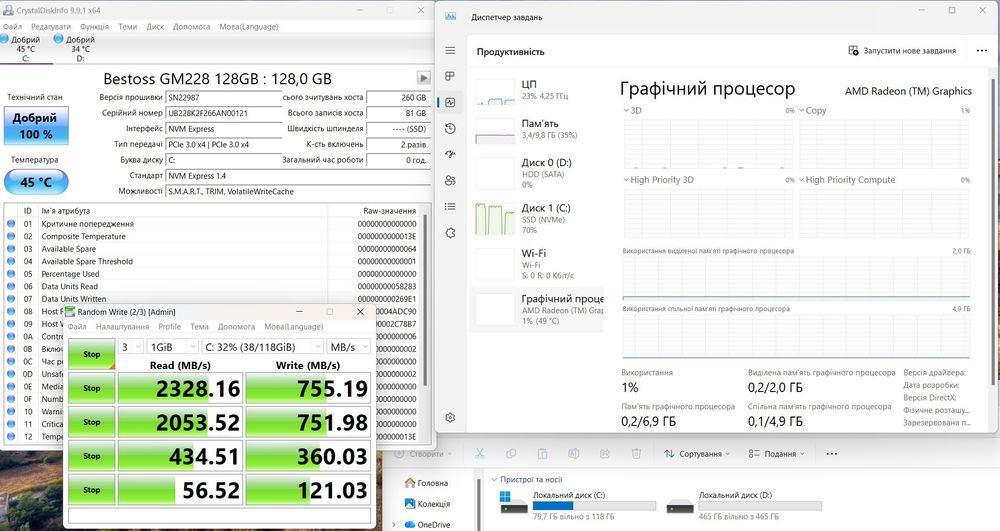Open Теми menu in CrystalDiskInfo
The height and width of the screenshot is (531, 1000).
click(128, 27)
